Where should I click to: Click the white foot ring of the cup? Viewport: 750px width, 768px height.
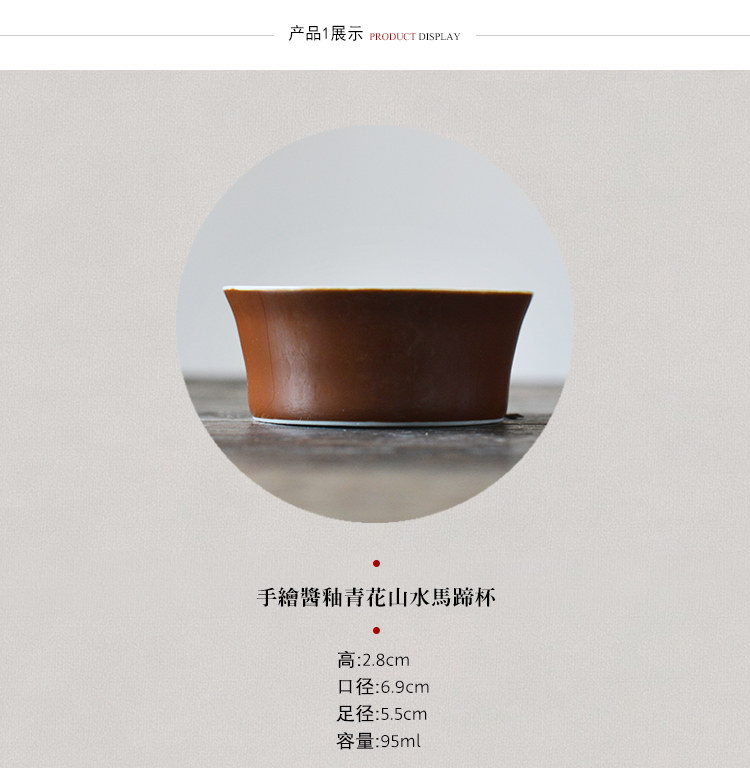tap(378, 422)
